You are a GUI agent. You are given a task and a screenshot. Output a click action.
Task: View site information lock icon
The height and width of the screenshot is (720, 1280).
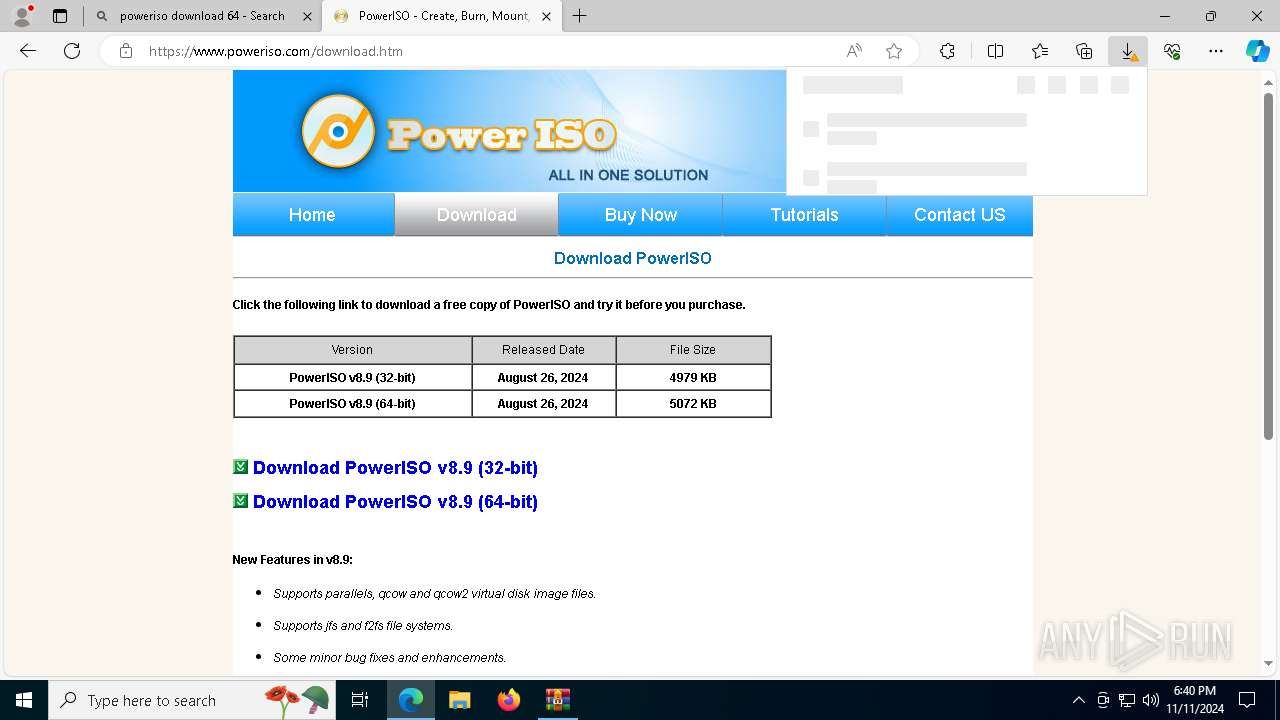pyautogui.click(x=126, y=51)
